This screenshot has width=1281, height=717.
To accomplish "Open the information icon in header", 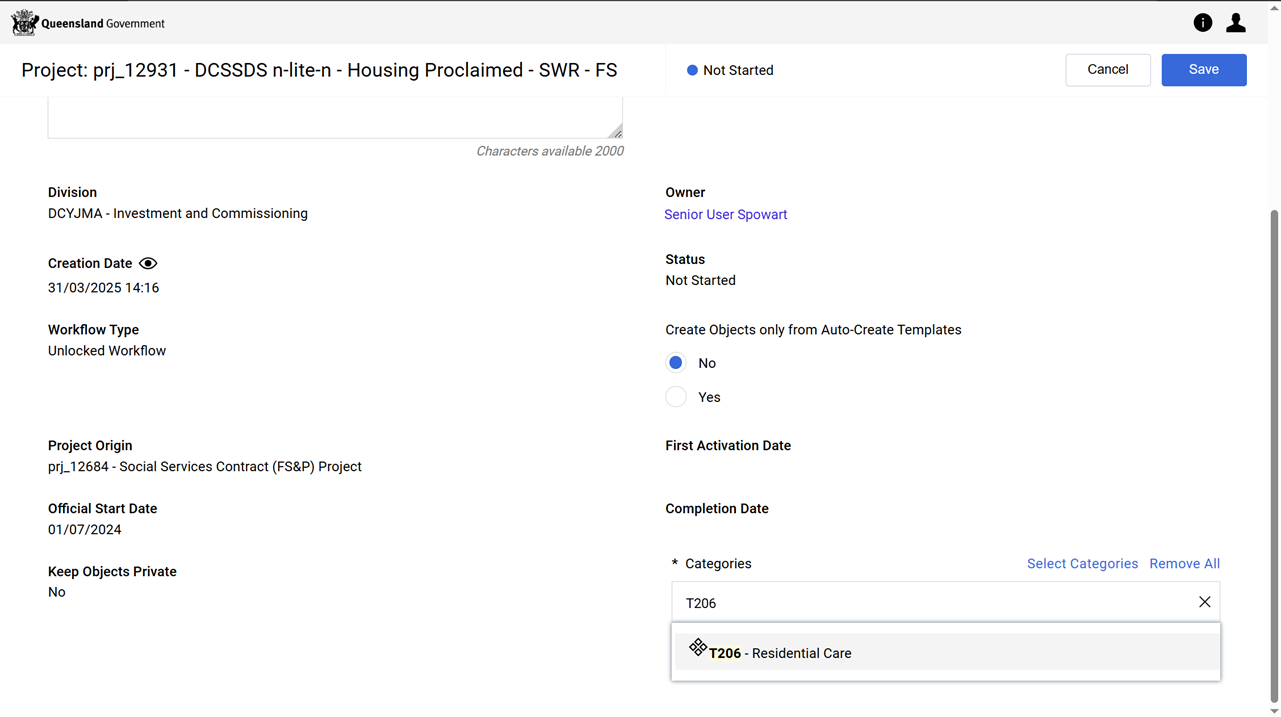I will (x=1203, y=23).
